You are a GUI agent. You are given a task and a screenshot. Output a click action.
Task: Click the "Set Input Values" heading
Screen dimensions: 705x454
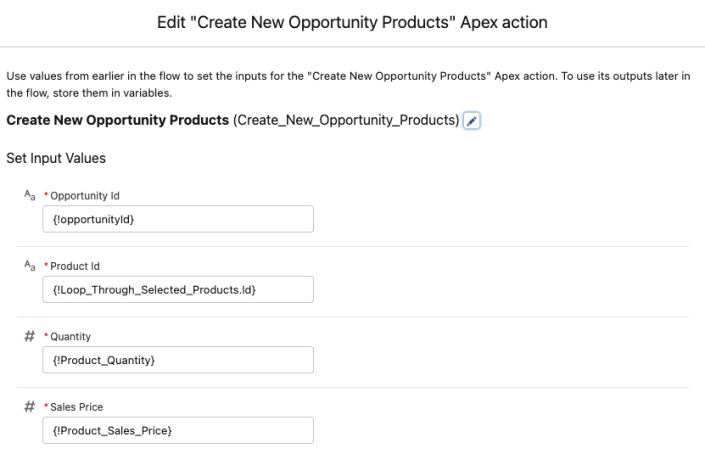[x=54, y=158]
